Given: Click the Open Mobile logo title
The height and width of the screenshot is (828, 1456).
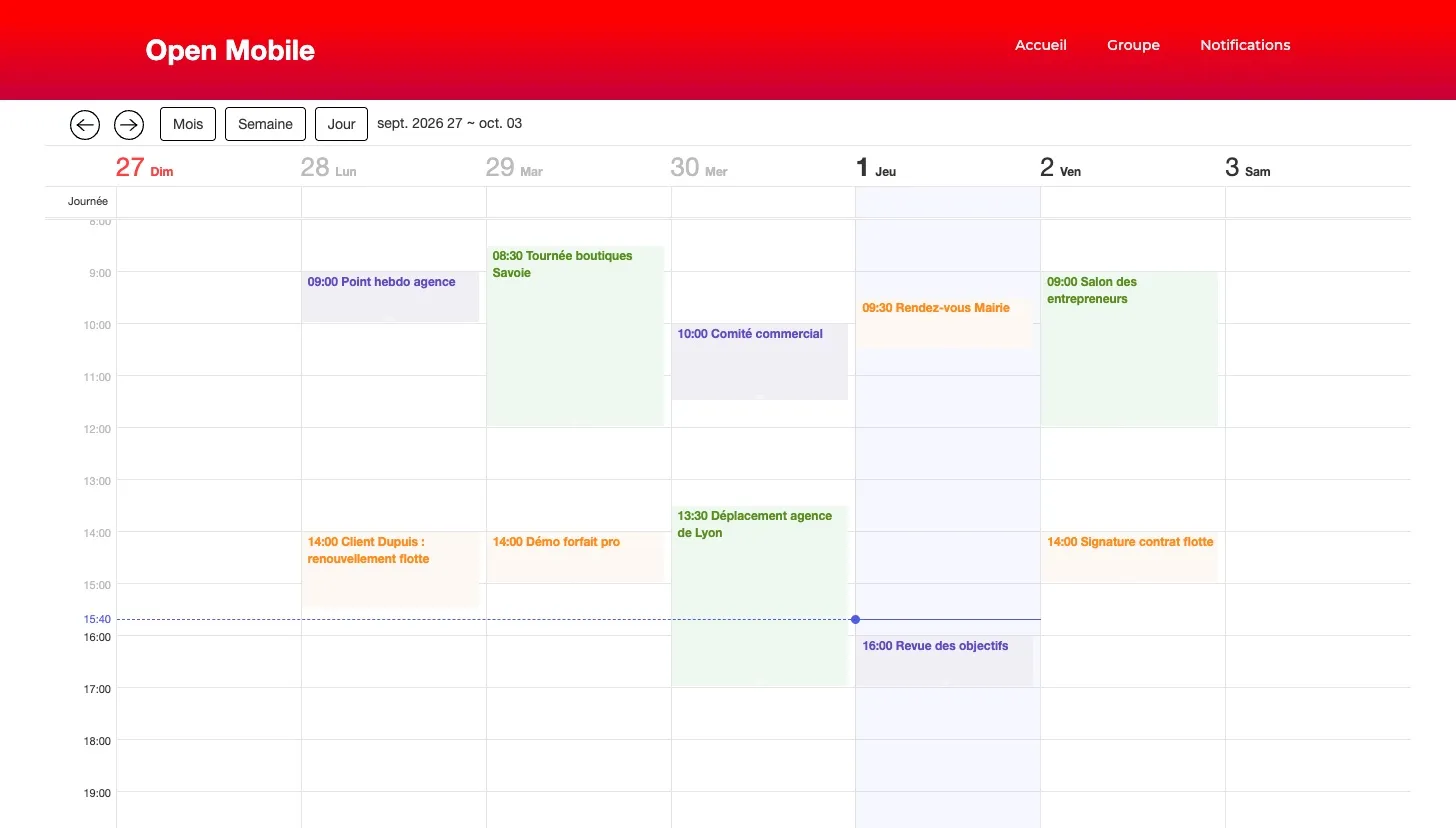Looking at the screenshot, I should coord(230,50).
